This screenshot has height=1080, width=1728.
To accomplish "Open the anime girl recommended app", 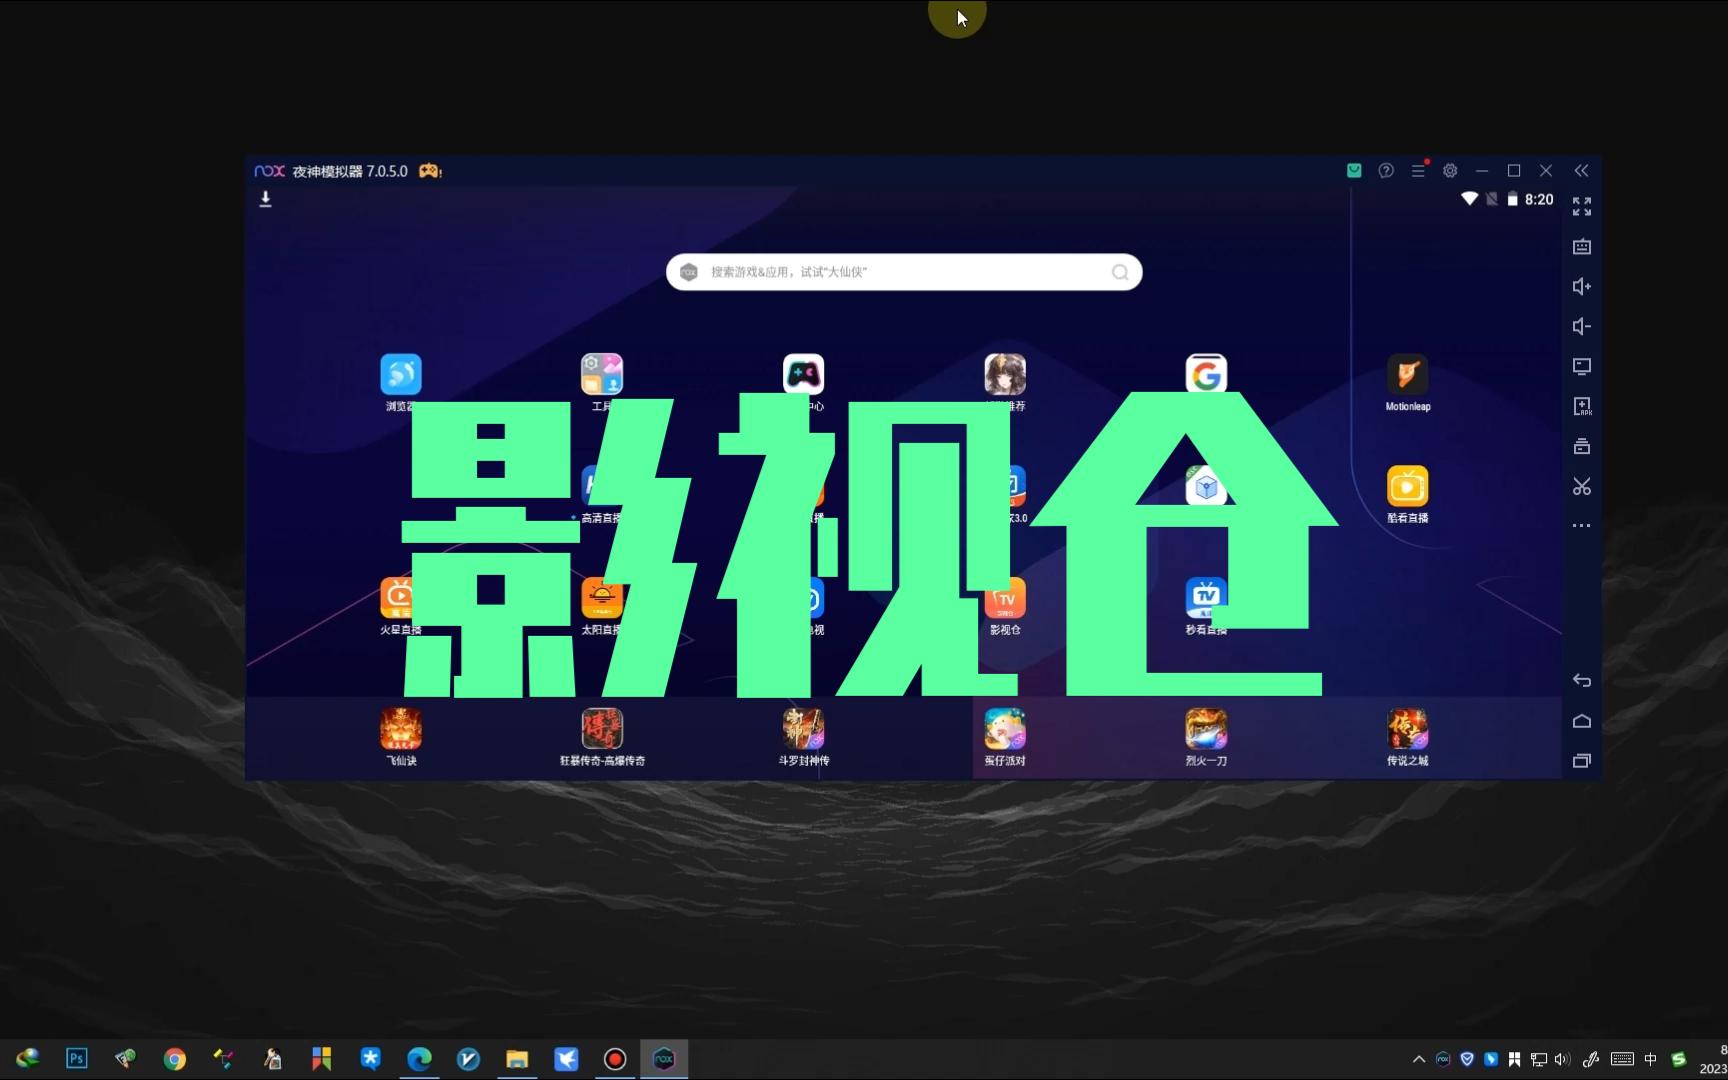I will coord(1005,375).
